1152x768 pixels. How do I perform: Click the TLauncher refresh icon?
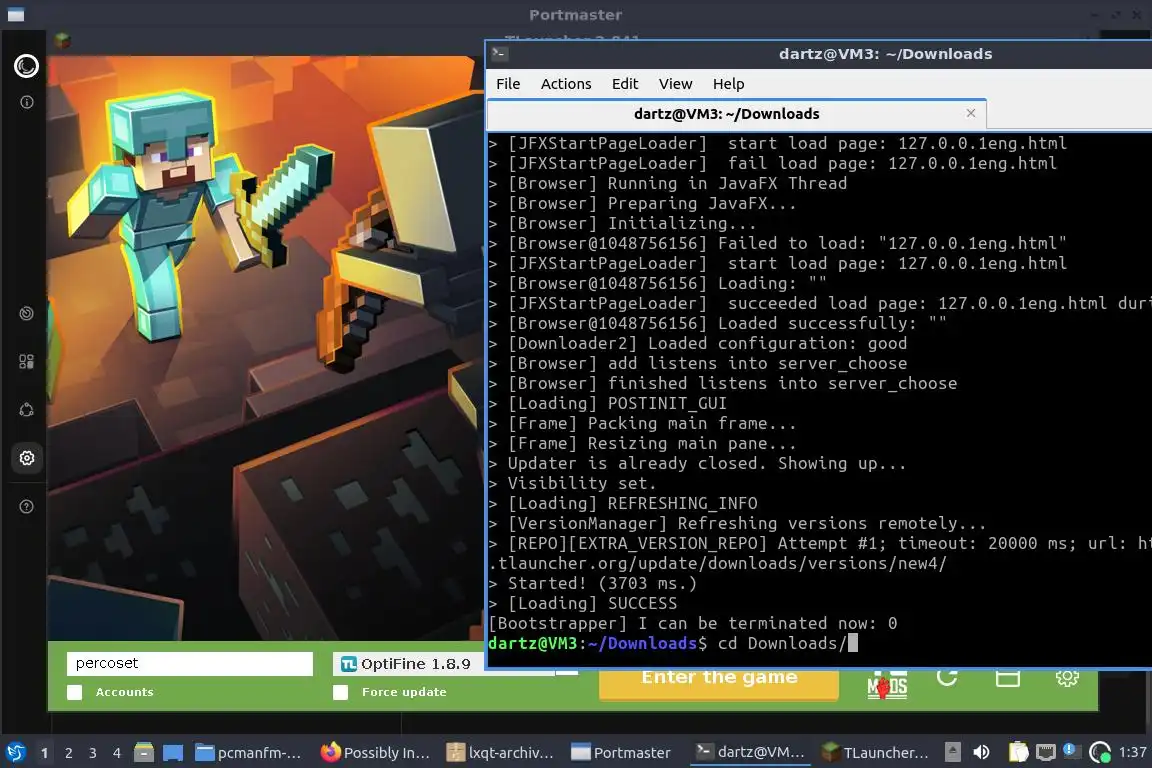[x=947, y=678]
